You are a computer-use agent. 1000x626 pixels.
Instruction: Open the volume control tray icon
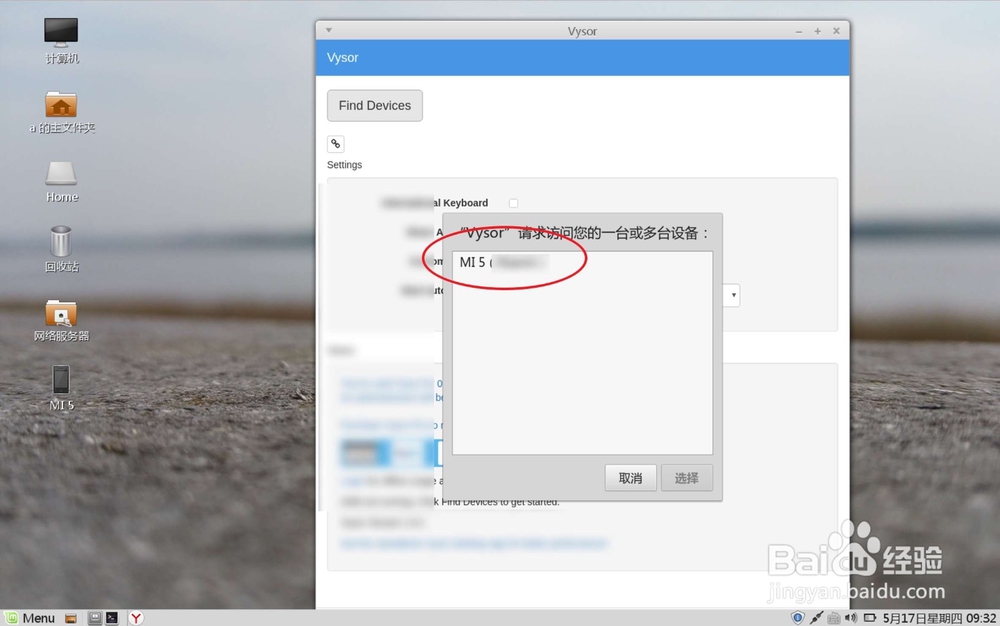coord(851,618)
